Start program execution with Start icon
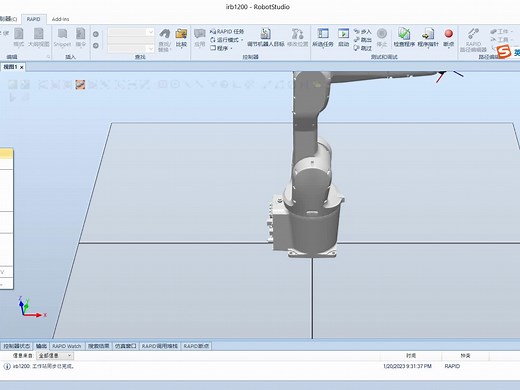Viewport: 520px width, 390px height. point(343,37)
